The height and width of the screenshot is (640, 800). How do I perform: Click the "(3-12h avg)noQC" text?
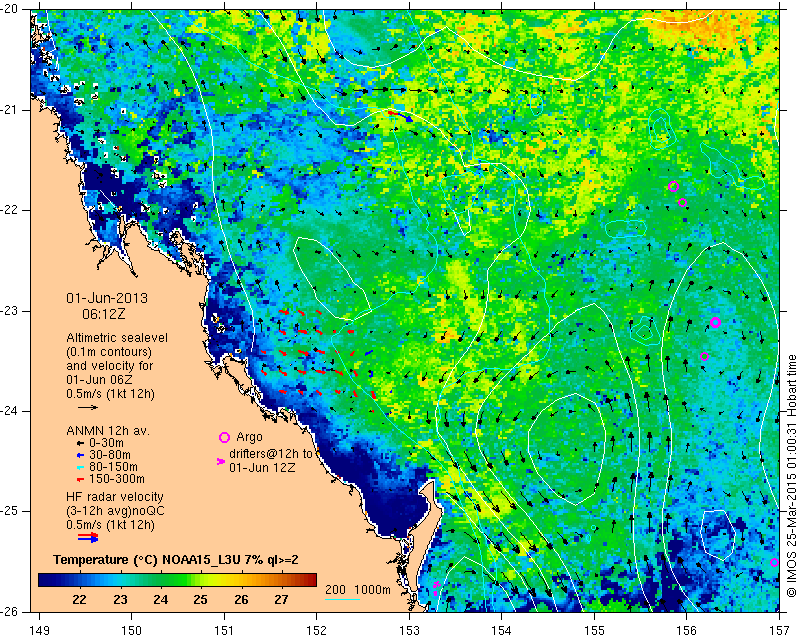click(x=115, y=510)
